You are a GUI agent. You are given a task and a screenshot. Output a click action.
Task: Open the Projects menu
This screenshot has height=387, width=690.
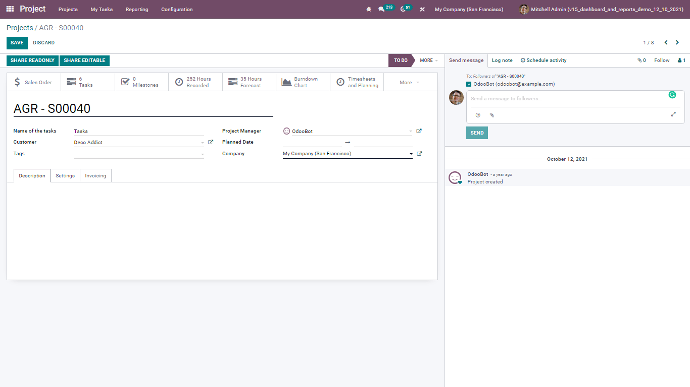68,9
